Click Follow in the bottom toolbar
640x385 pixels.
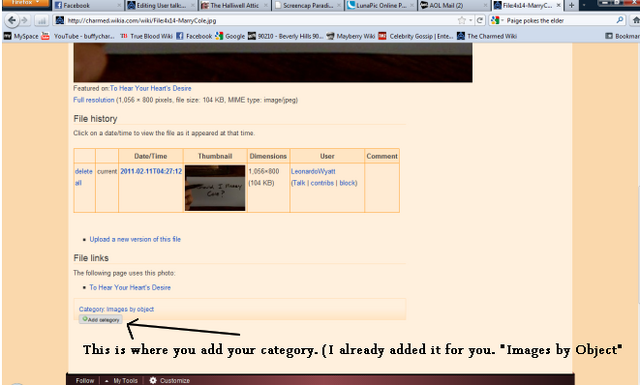tap(84, 381)
